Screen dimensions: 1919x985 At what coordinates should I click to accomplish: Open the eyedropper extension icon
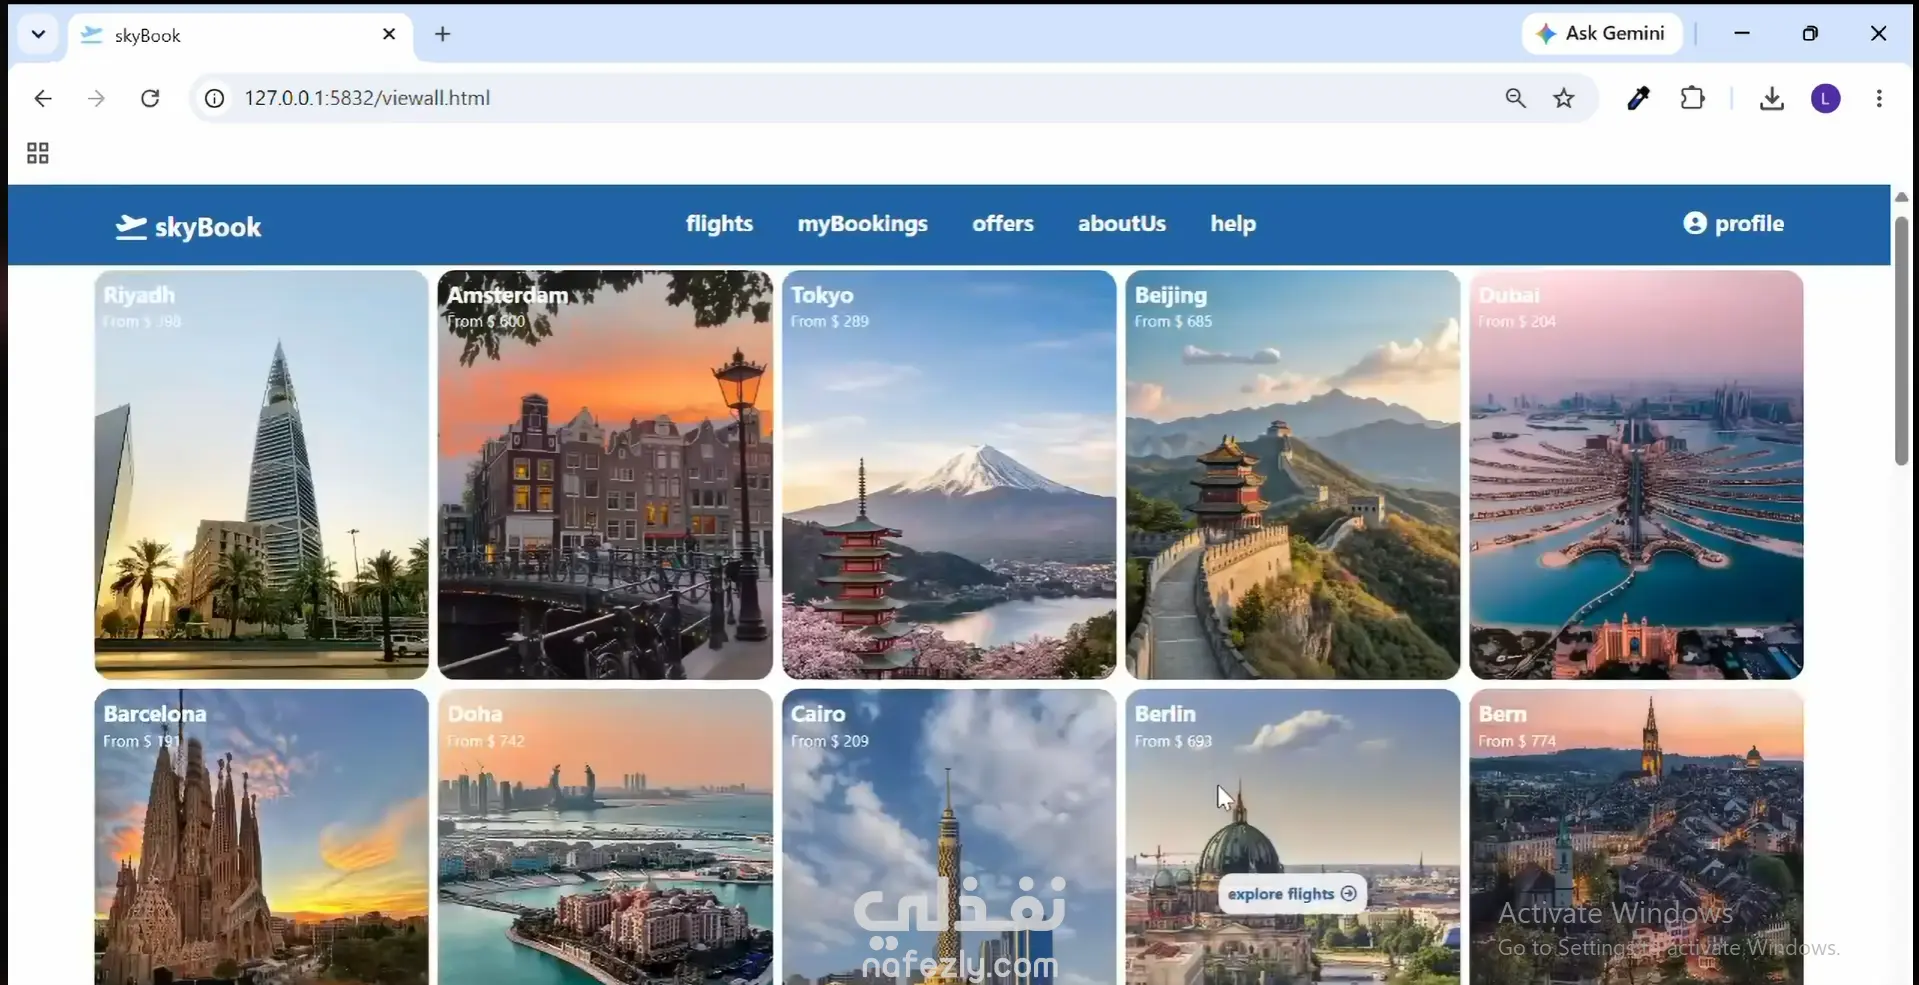[x=1638, y=98]
